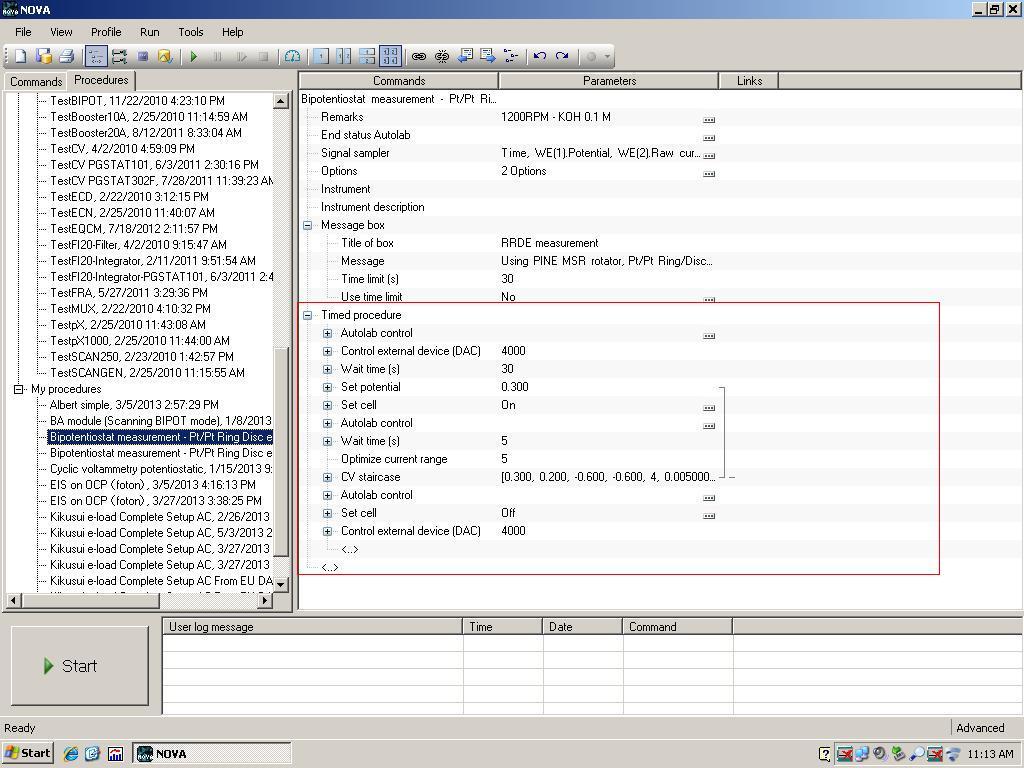The height and width of the screenshot is (768, 1024).
Task: Click the large Start button
Action: pos(80,666)
